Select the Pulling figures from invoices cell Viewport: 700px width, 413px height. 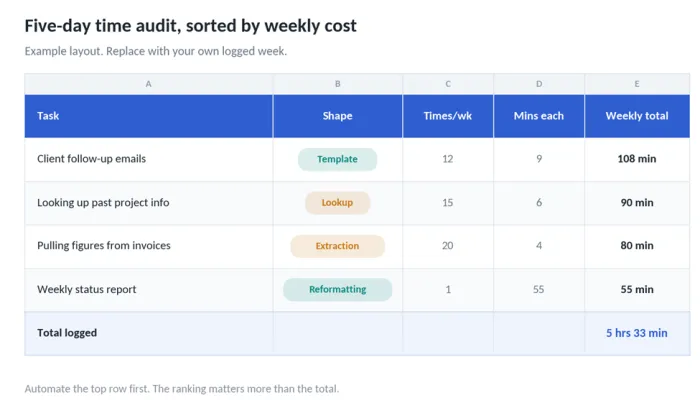click(149, 246)
